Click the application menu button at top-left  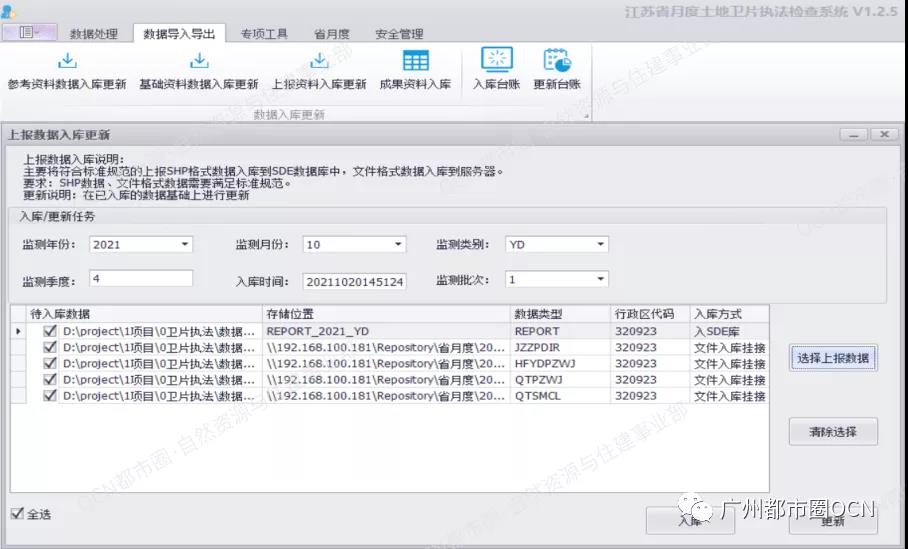point(30,32)
